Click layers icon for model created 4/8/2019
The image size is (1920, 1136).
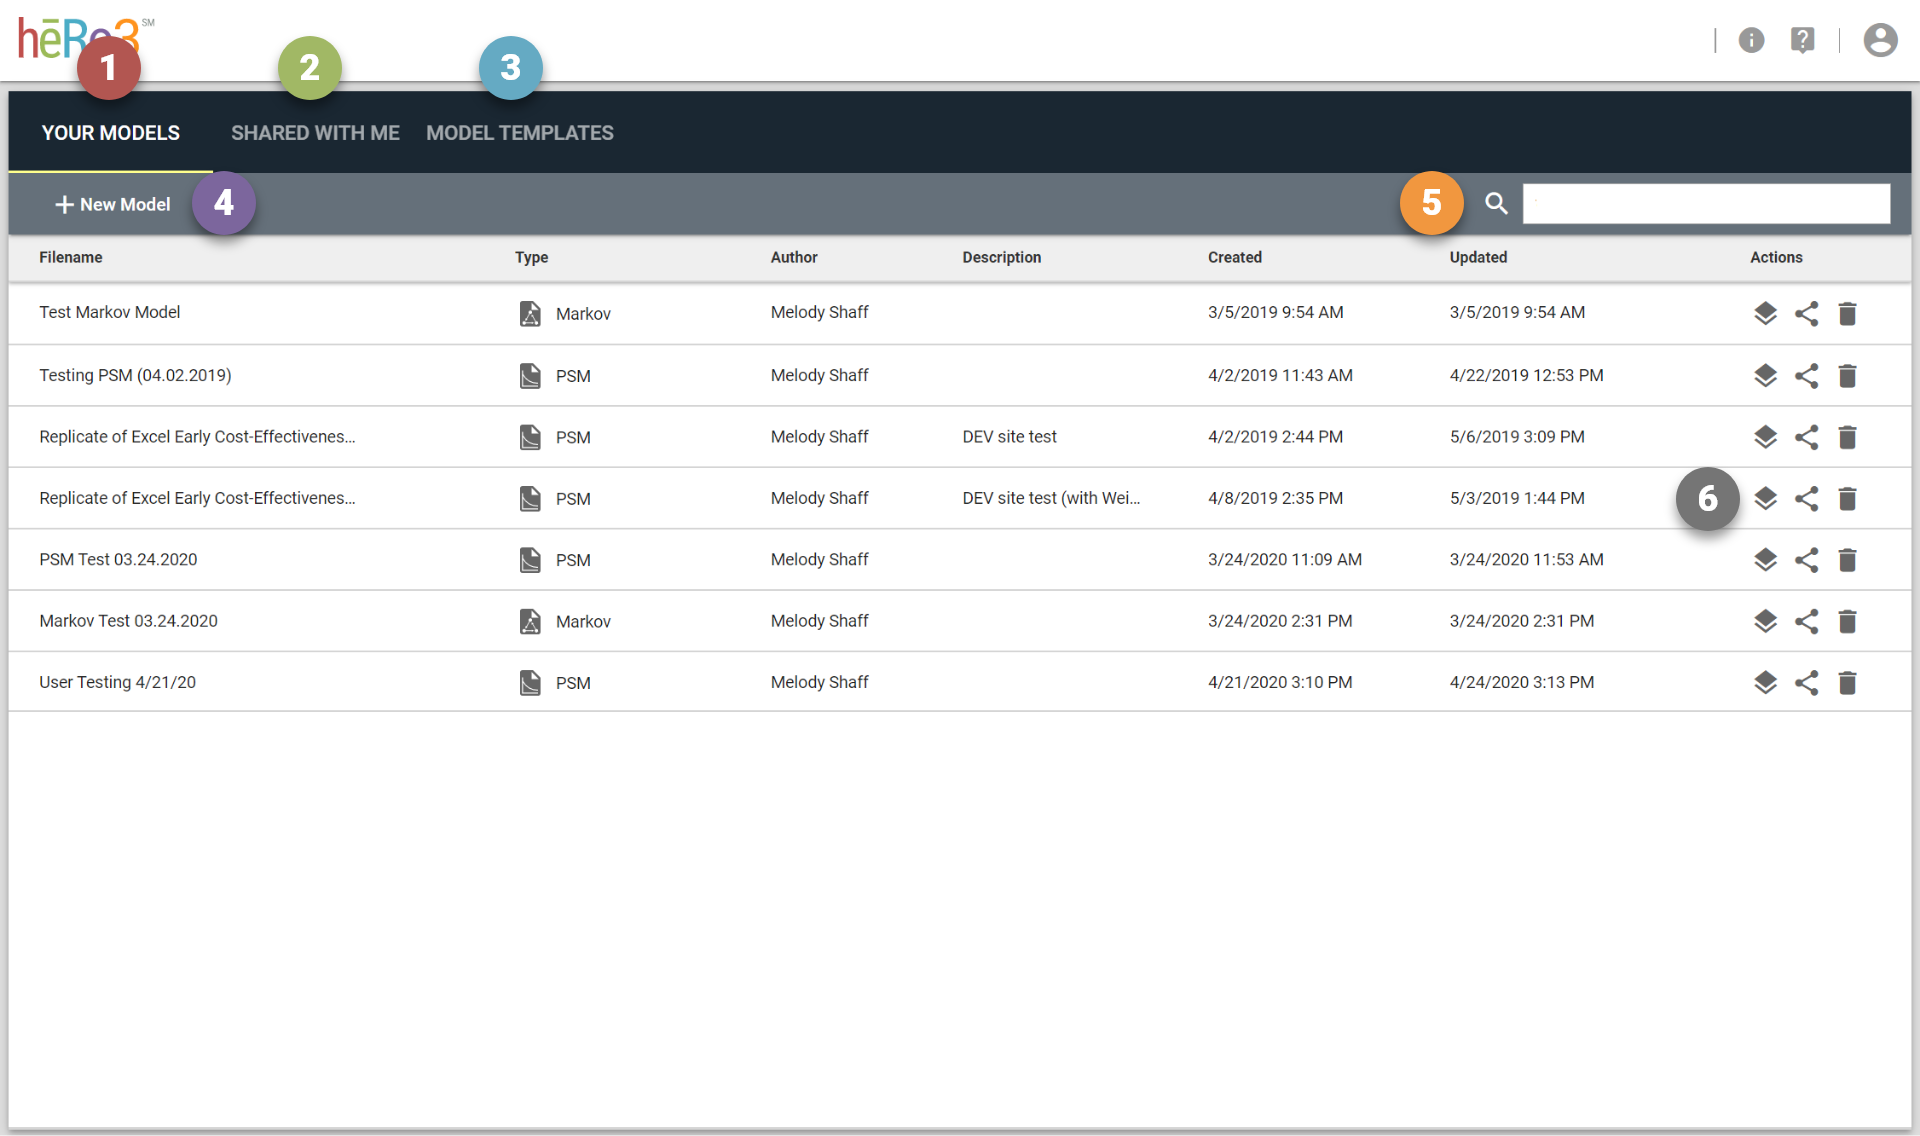coord(1765,498)
